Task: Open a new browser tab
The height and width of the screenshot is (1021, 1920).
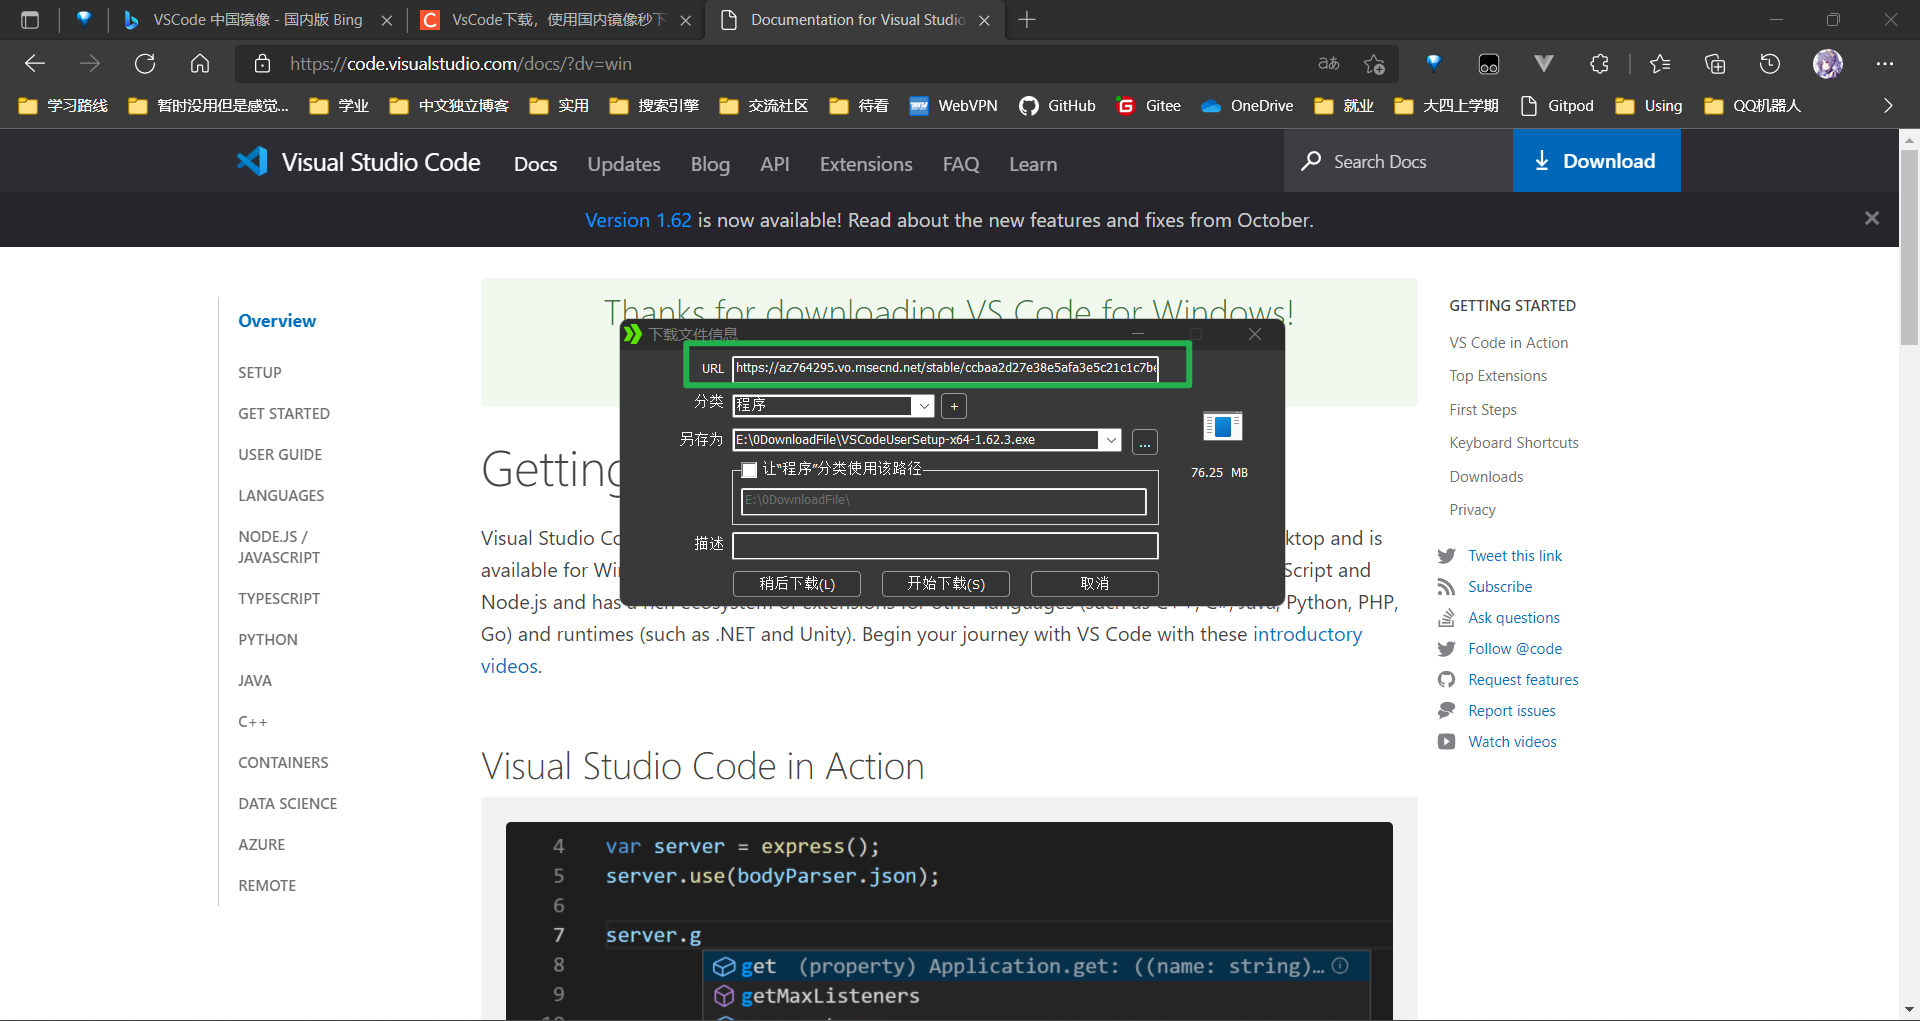Action: click(1027, 20)
